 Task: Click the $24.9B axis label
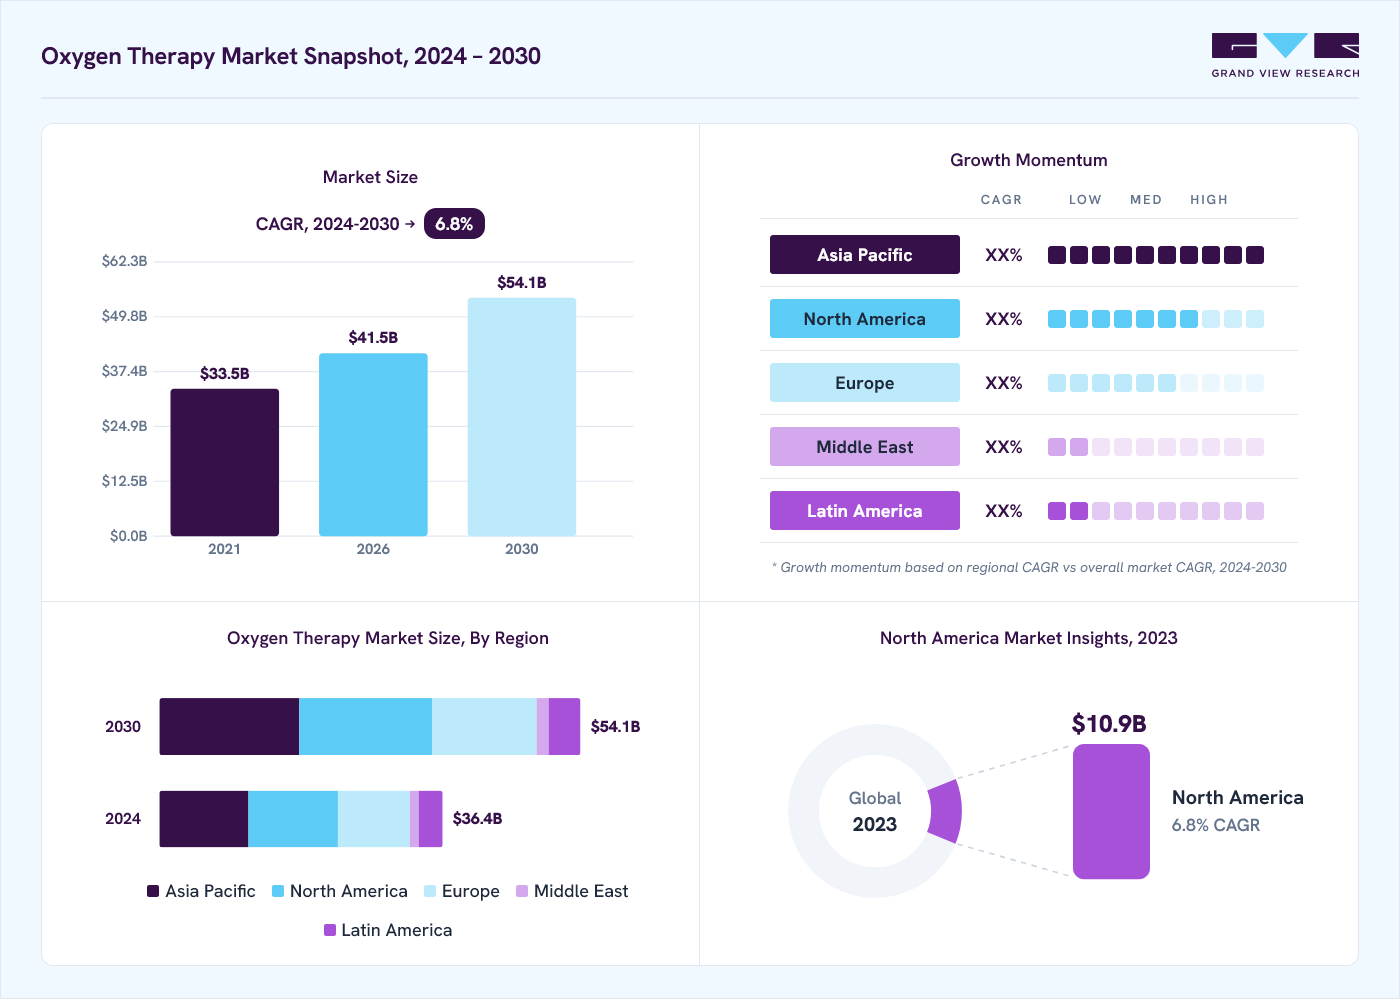click(x=124, y=426)
